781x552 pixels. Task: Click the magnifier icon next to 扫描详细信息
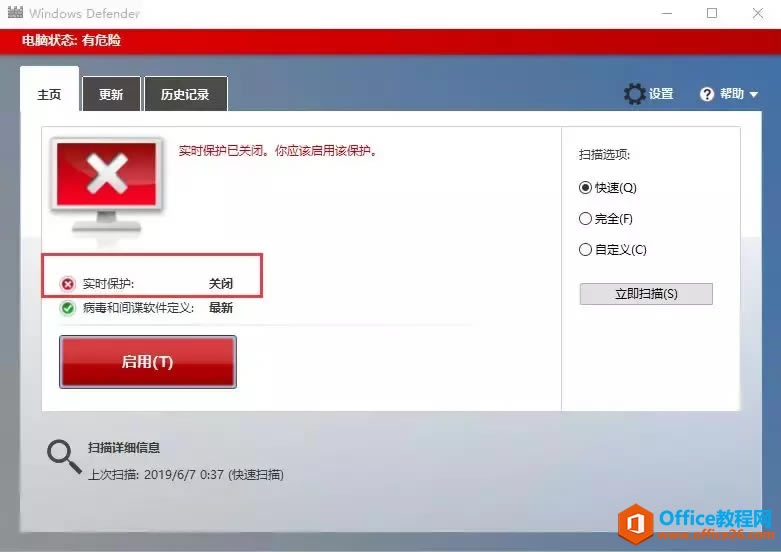[x=64, y=455]
